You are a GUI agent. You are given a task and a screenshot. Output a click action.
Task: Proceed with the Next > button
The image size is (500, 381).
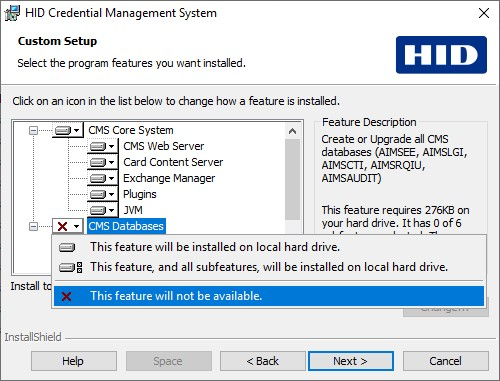coord(351,361)
